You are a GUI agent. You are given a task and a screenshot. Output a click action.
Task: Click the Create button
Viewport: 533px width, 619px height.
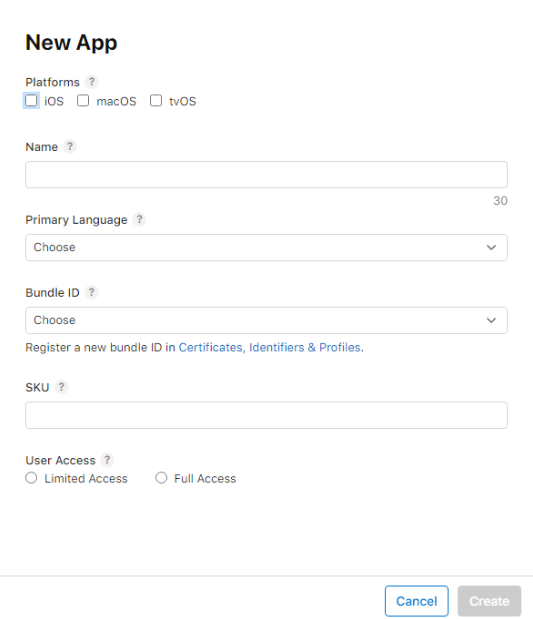coord(489,601)
